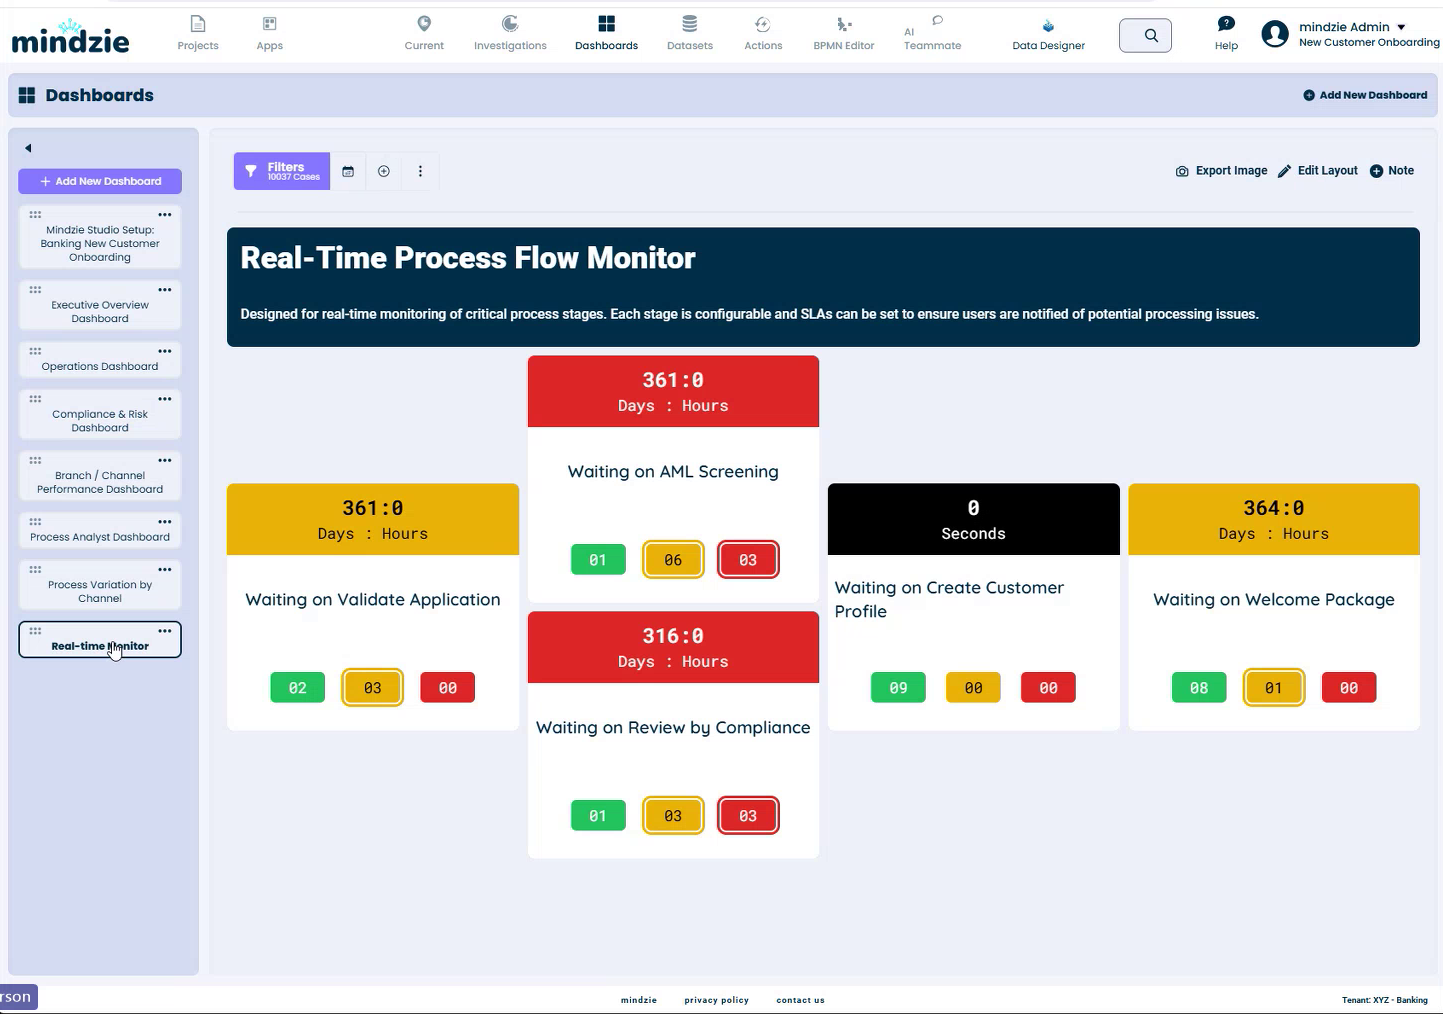Open the Help menu
The width and height of the screenshot is (1443, 1014).
(1226, 33)
